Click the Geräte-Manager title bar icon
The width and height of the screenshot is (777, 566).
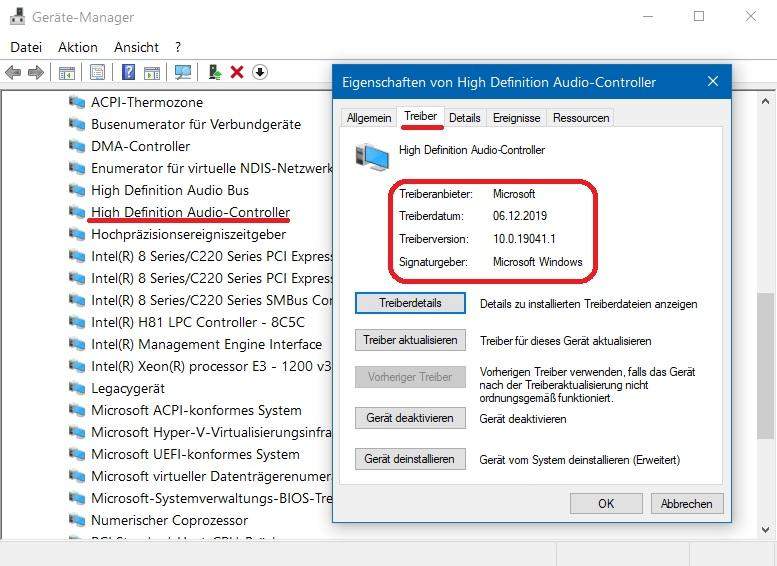17,17
